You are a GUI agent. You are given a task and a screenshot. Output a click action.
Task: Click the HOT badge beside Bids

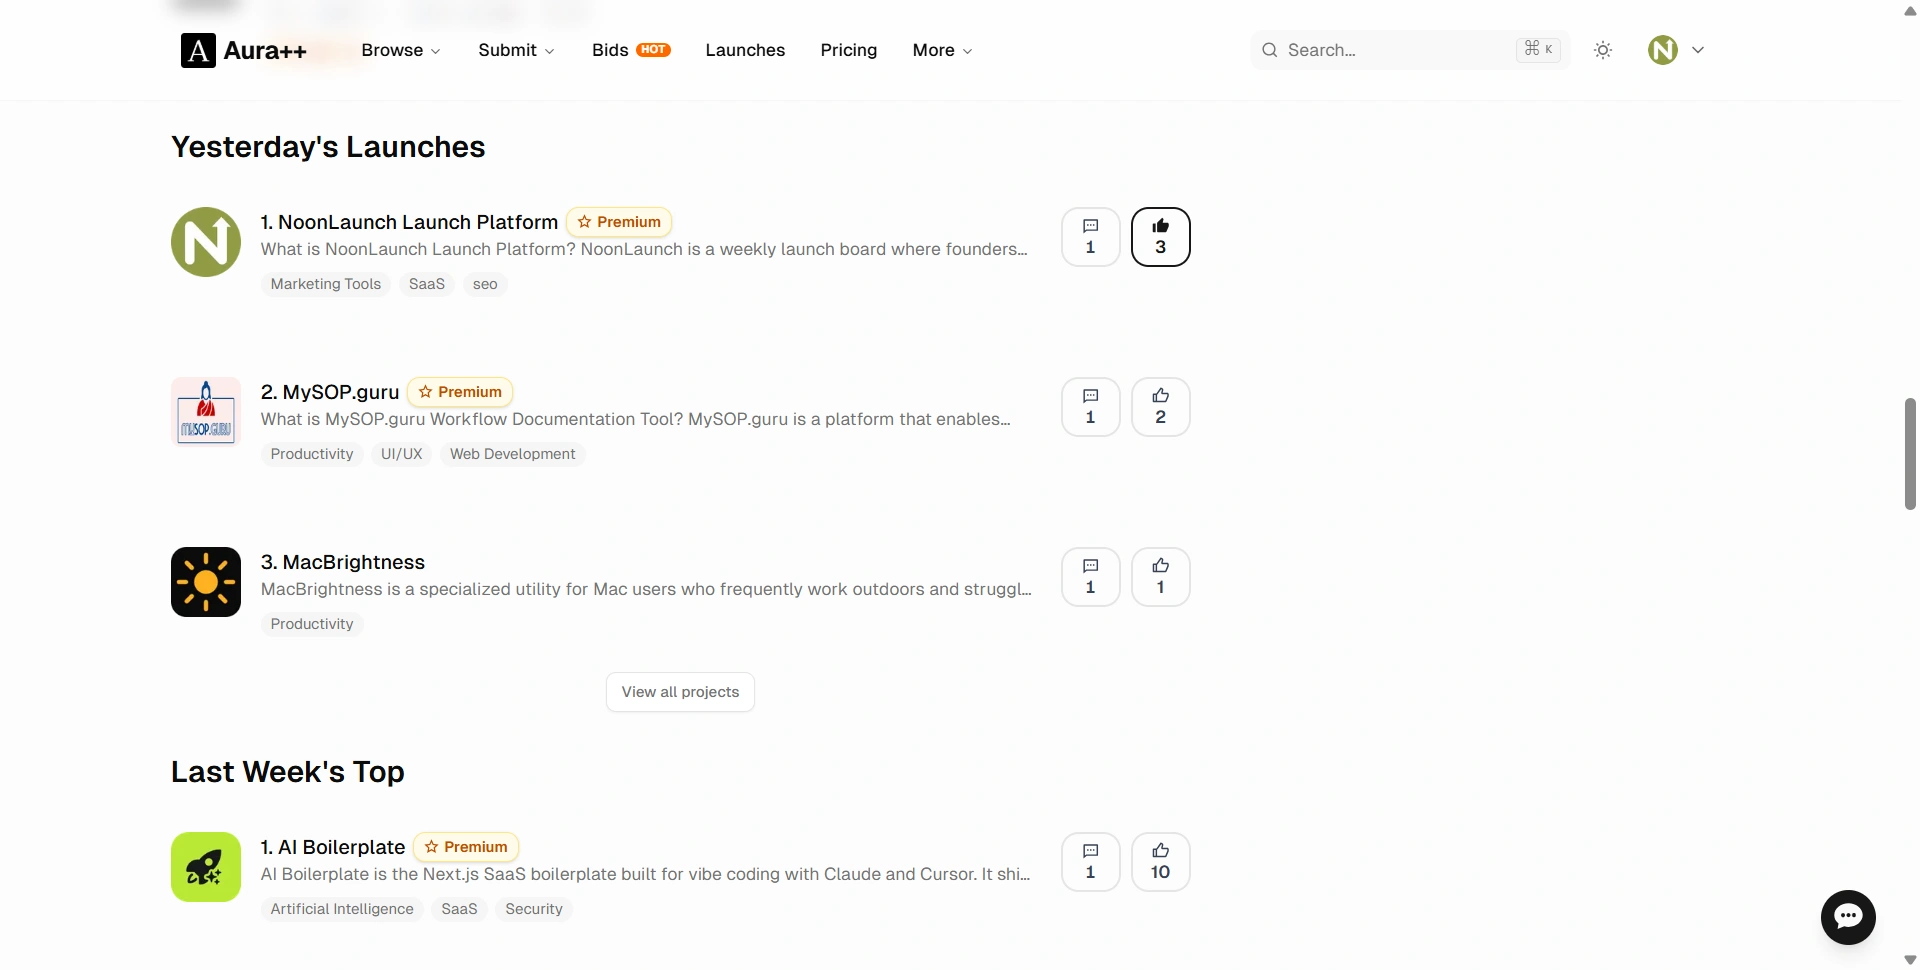point(654,50)
